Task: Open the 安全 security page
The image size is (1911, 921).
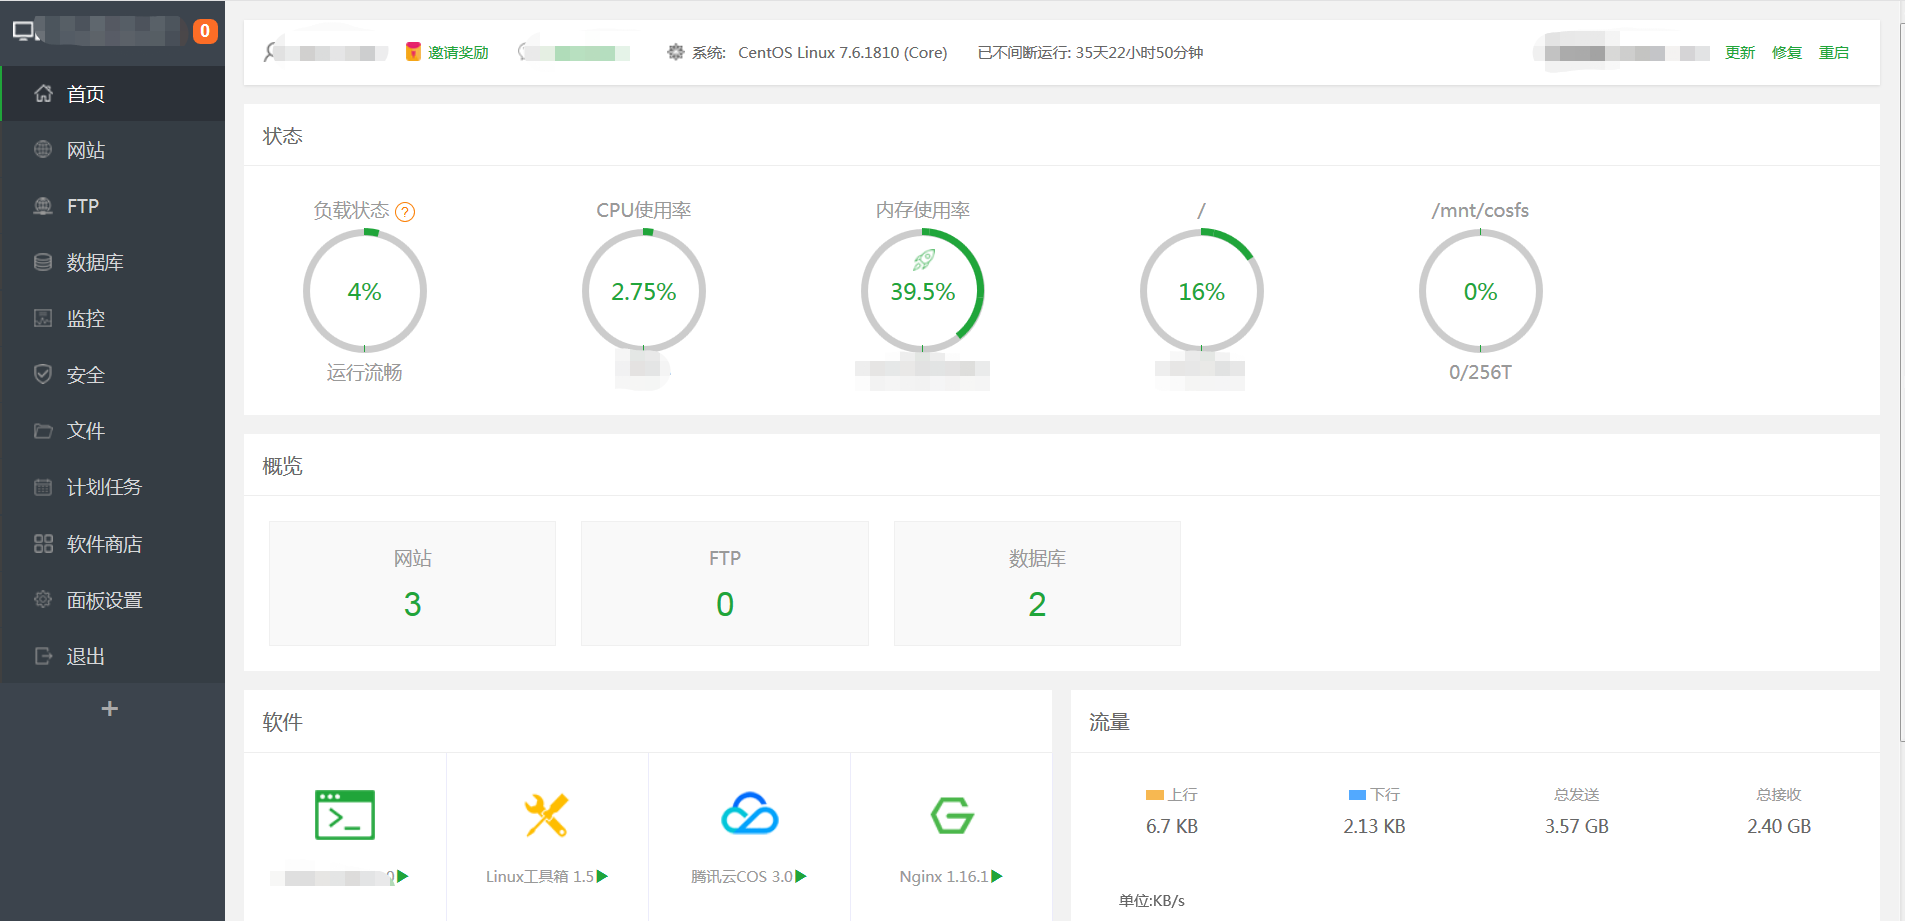Action: coord(113,375)
